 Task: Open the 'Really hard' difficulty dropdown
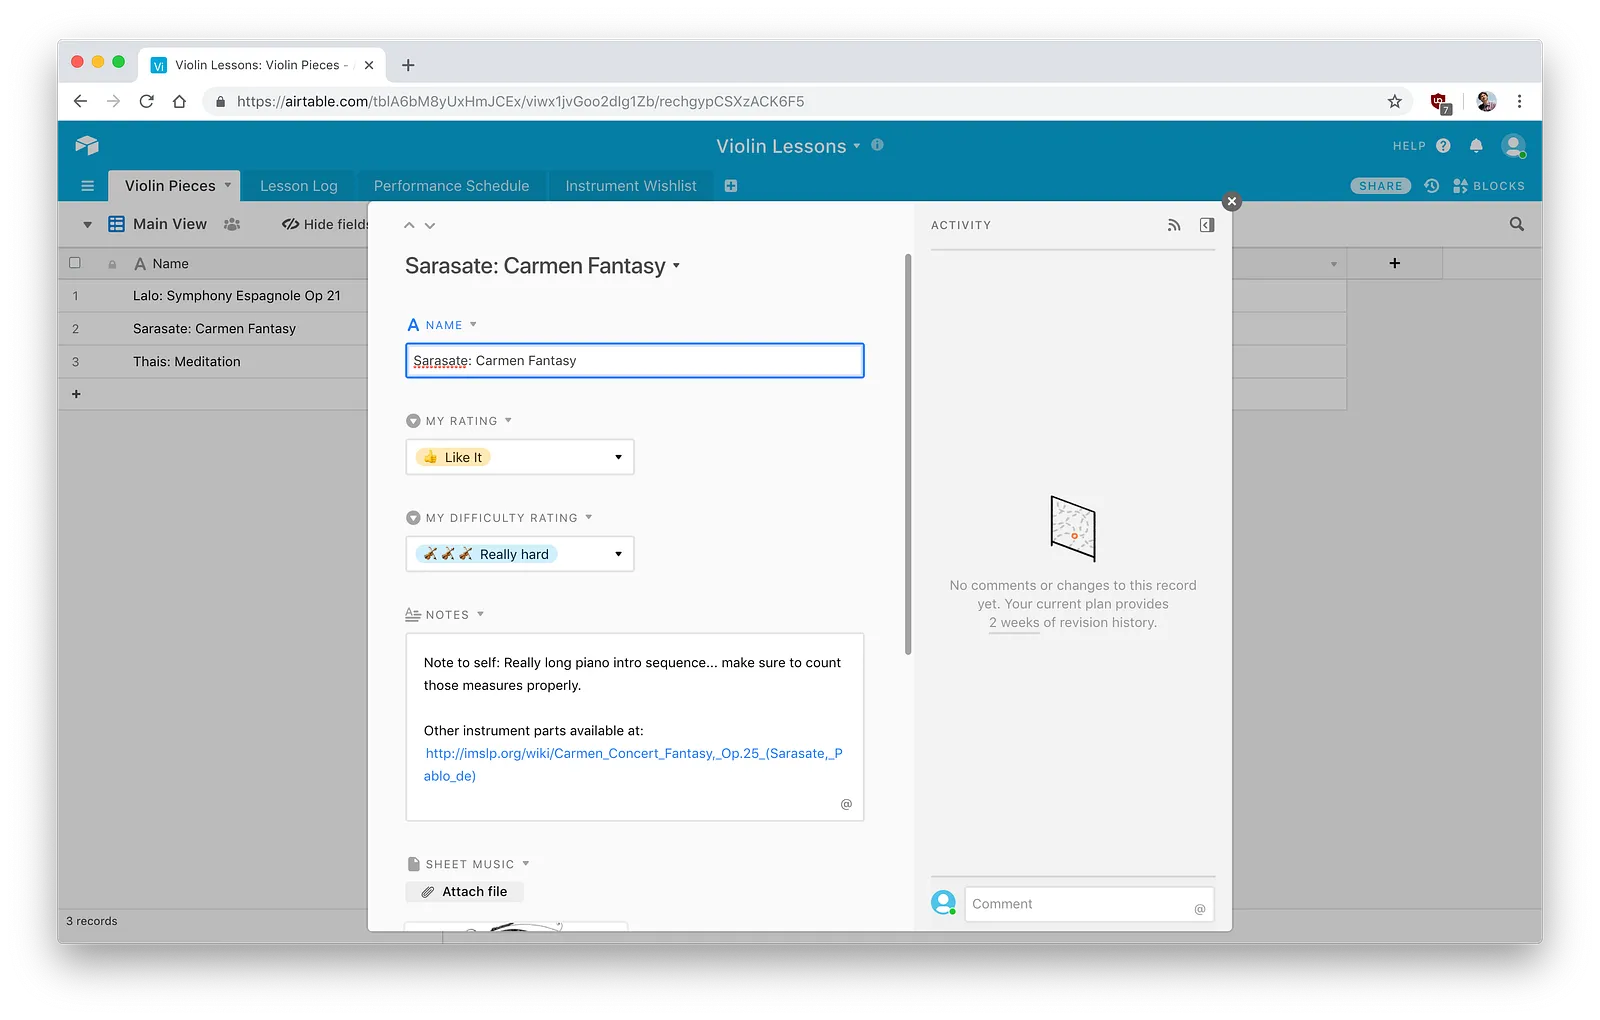coord(520,554)
